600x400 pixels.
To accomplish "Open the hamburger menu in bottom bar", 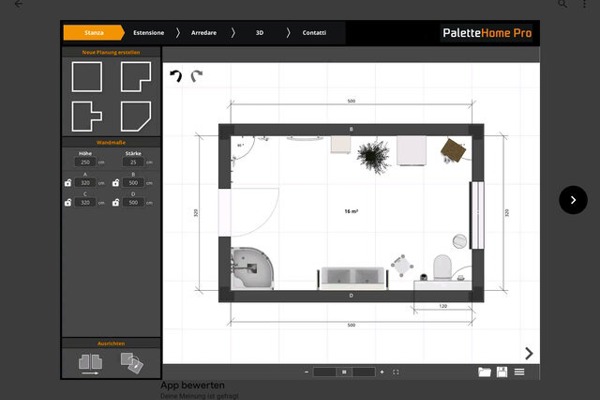I will [519, 372].
